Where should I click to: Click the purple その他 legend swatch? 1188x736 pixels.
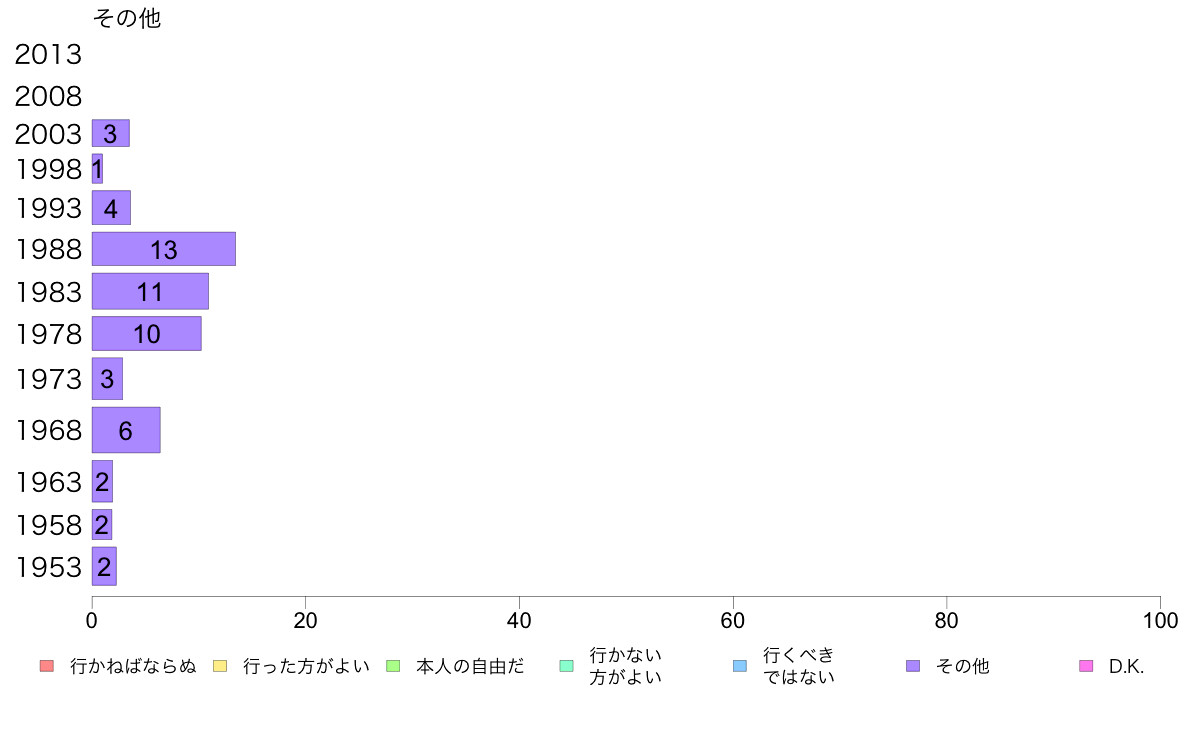(x=913, y=666)
